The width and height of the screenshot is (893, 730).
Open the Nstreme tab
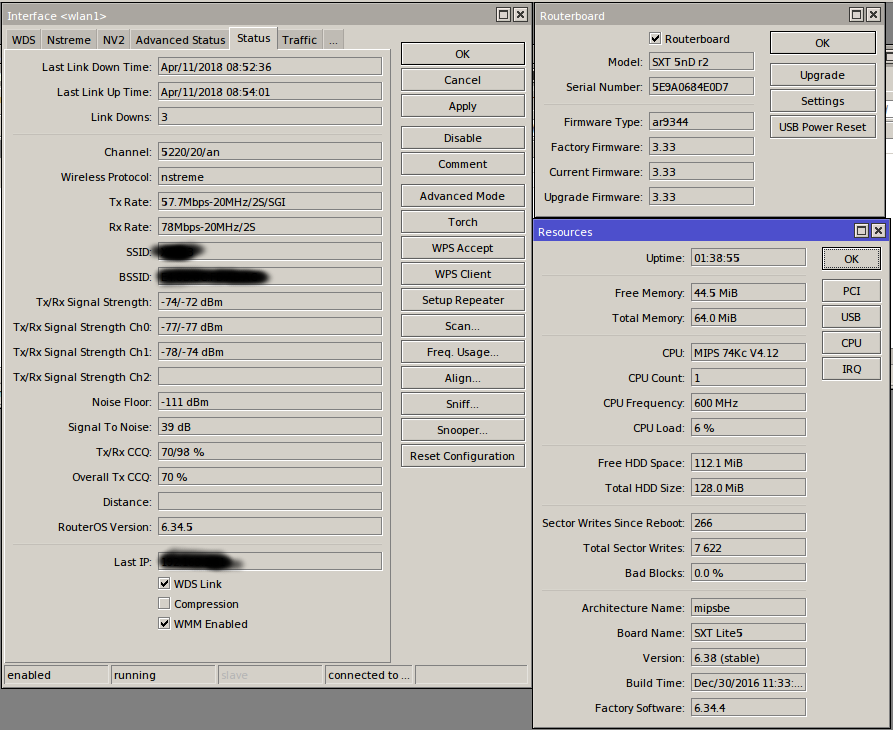coord(68,40)
